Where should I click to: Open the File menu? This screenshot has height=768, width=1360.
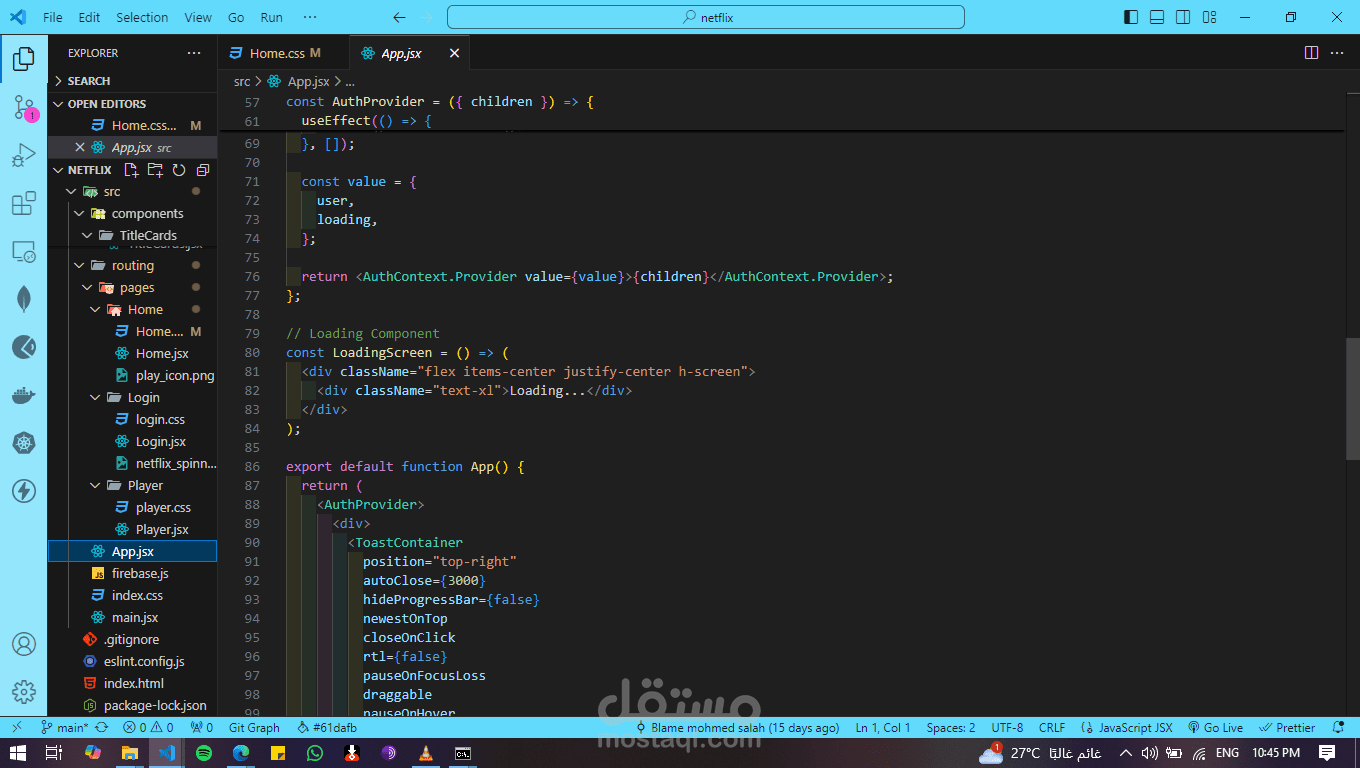point(53,17)
